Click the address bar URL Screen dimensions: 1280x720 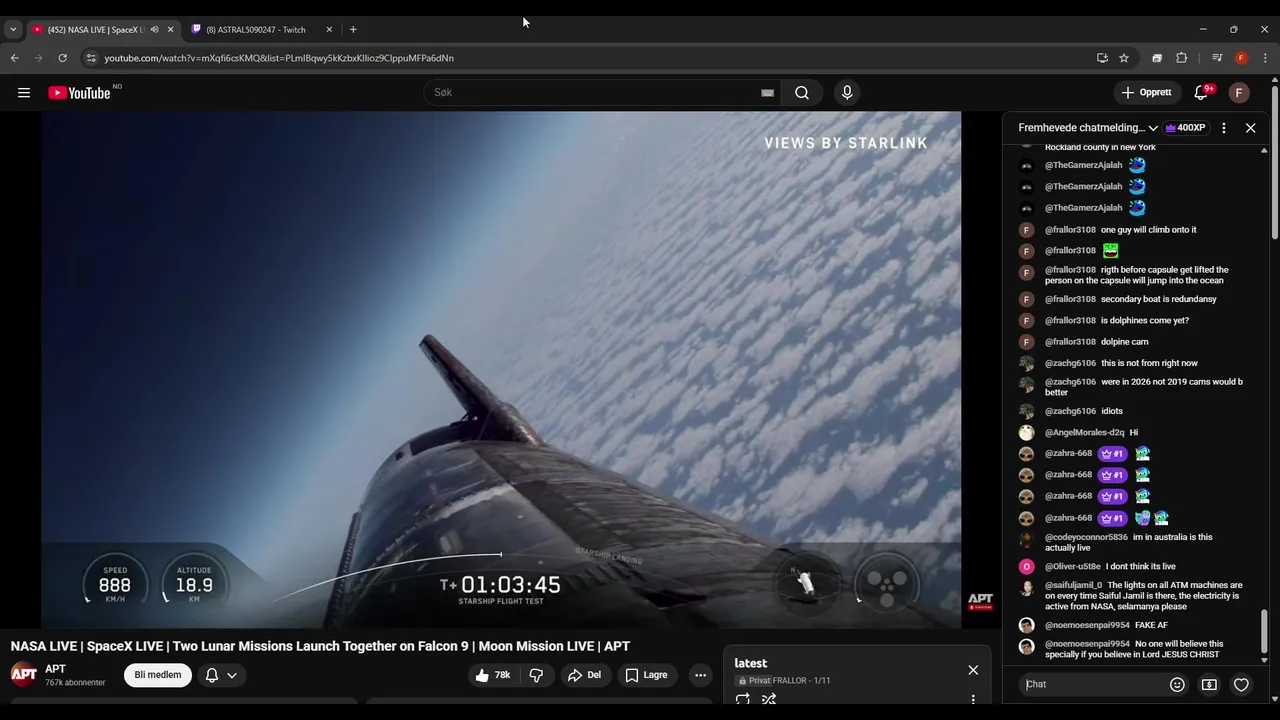[279, 58]
